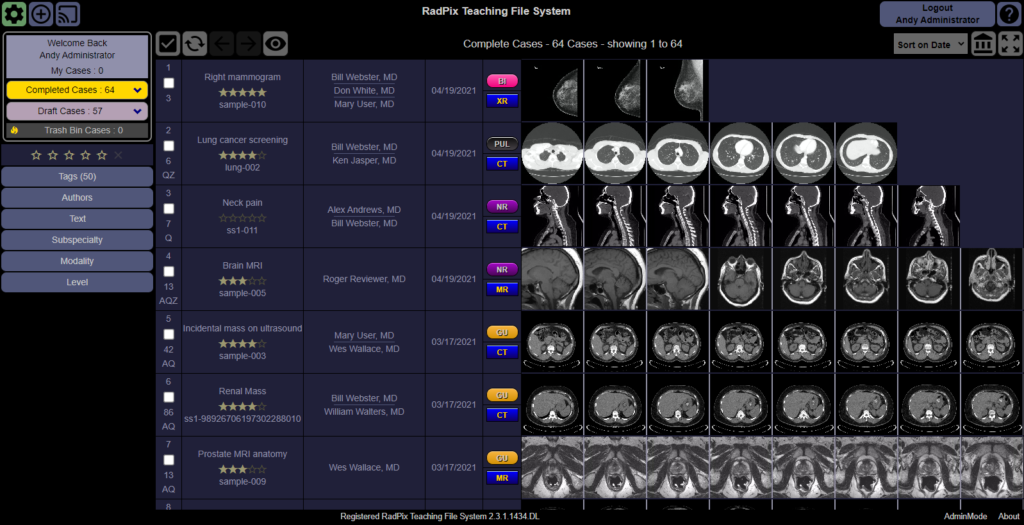Expand the Level filter
Viewport: 1024px width, 525px height.
pos(77,282)
